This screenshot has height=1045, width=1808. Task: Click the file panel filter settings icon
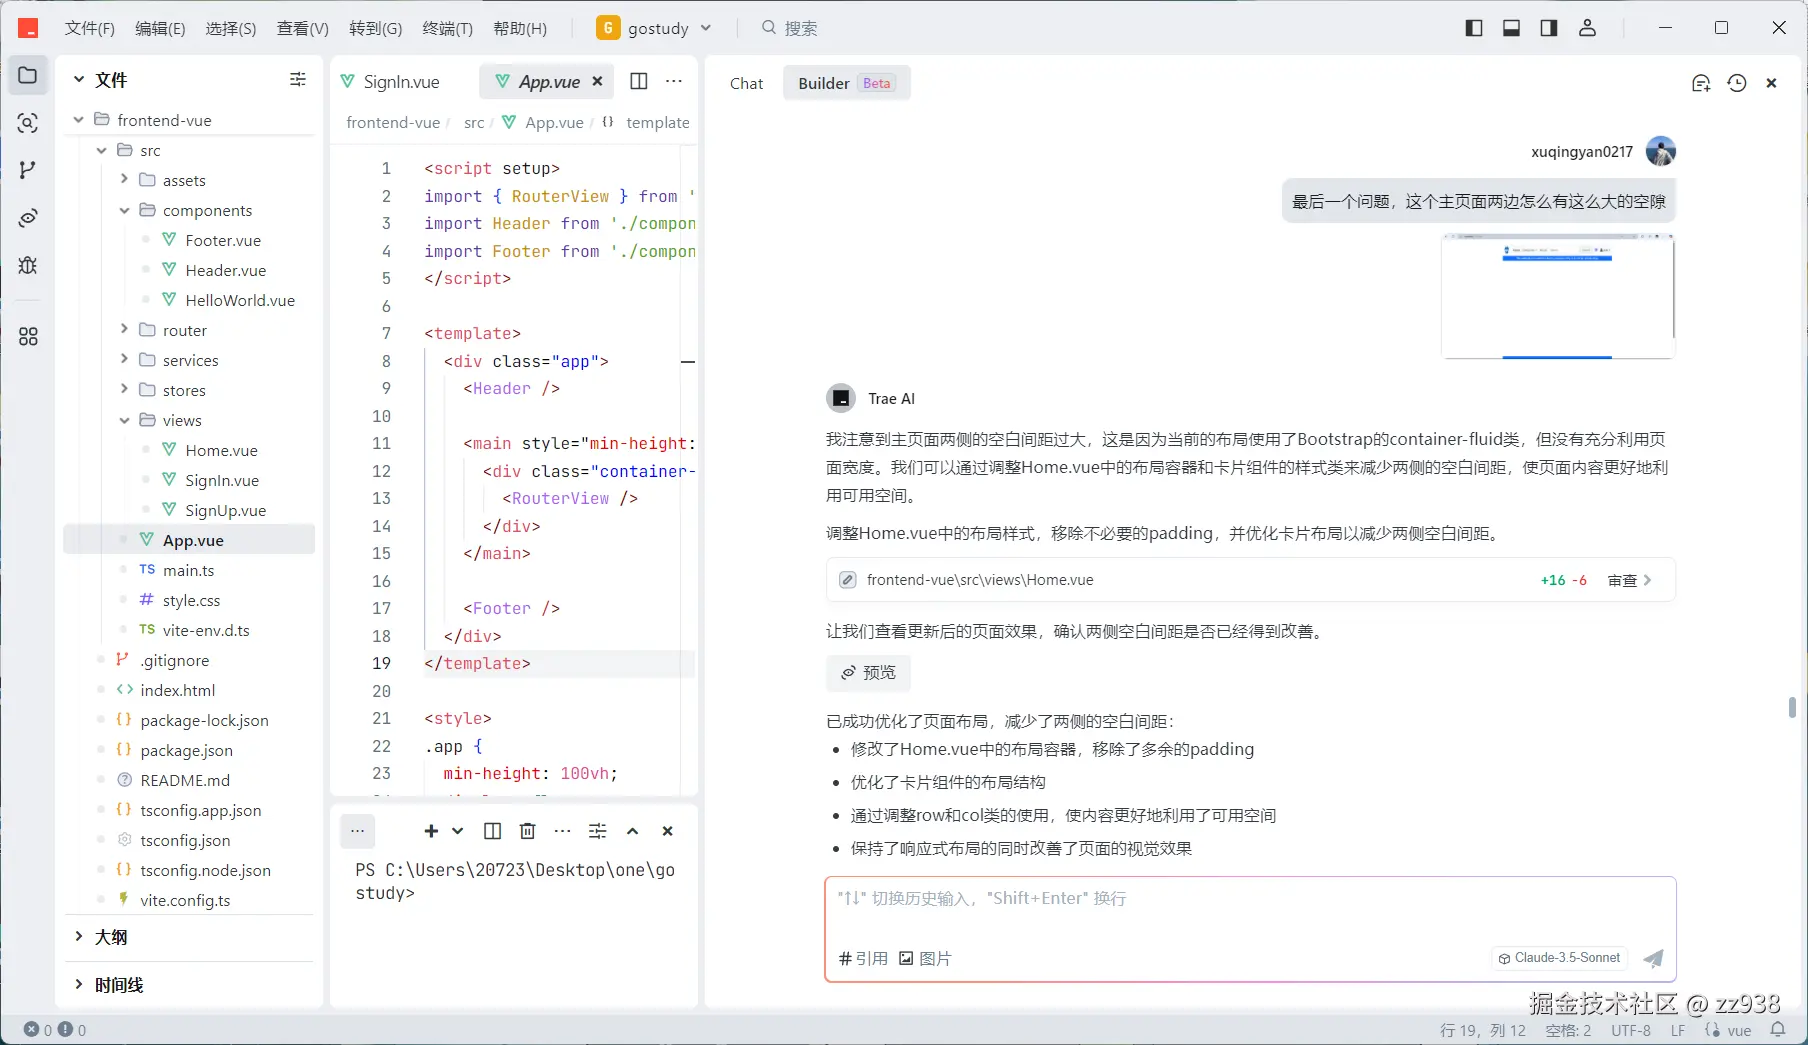(x=298, y=80)
